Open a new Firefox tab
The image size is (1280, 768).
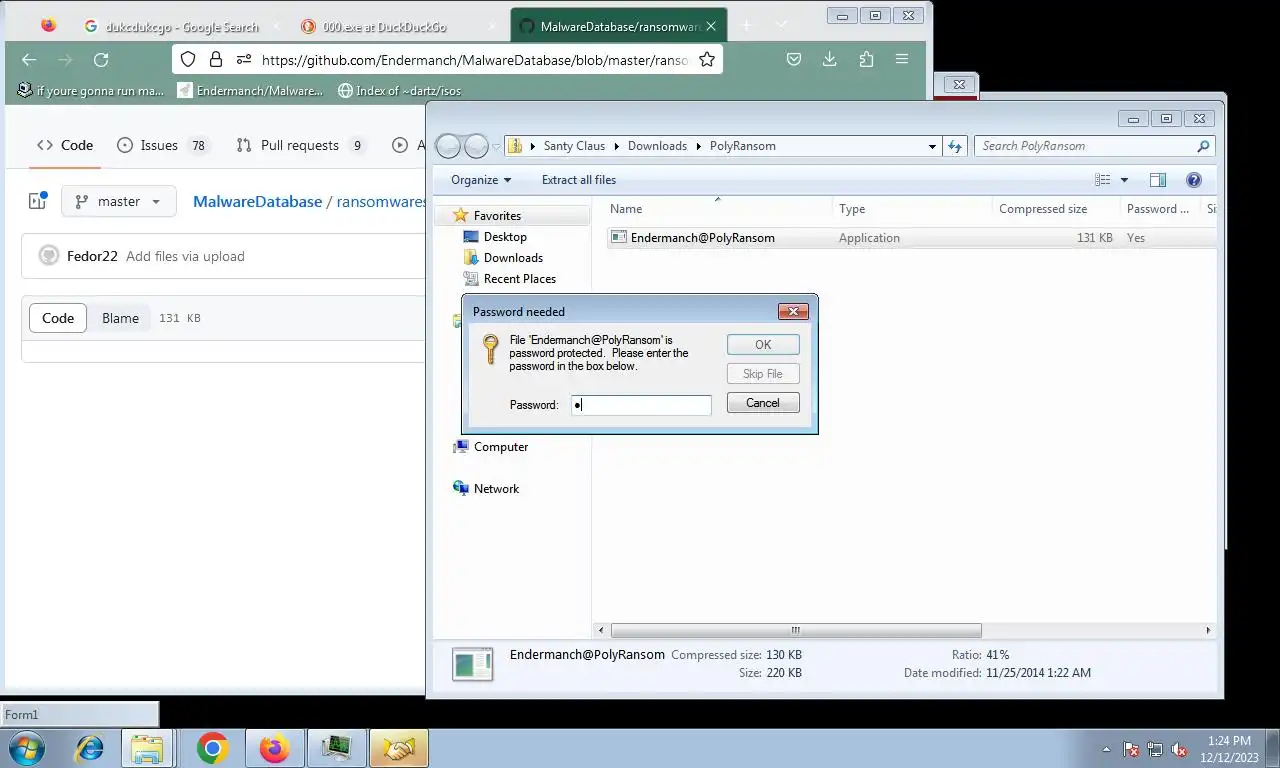(x=746, y=25)
